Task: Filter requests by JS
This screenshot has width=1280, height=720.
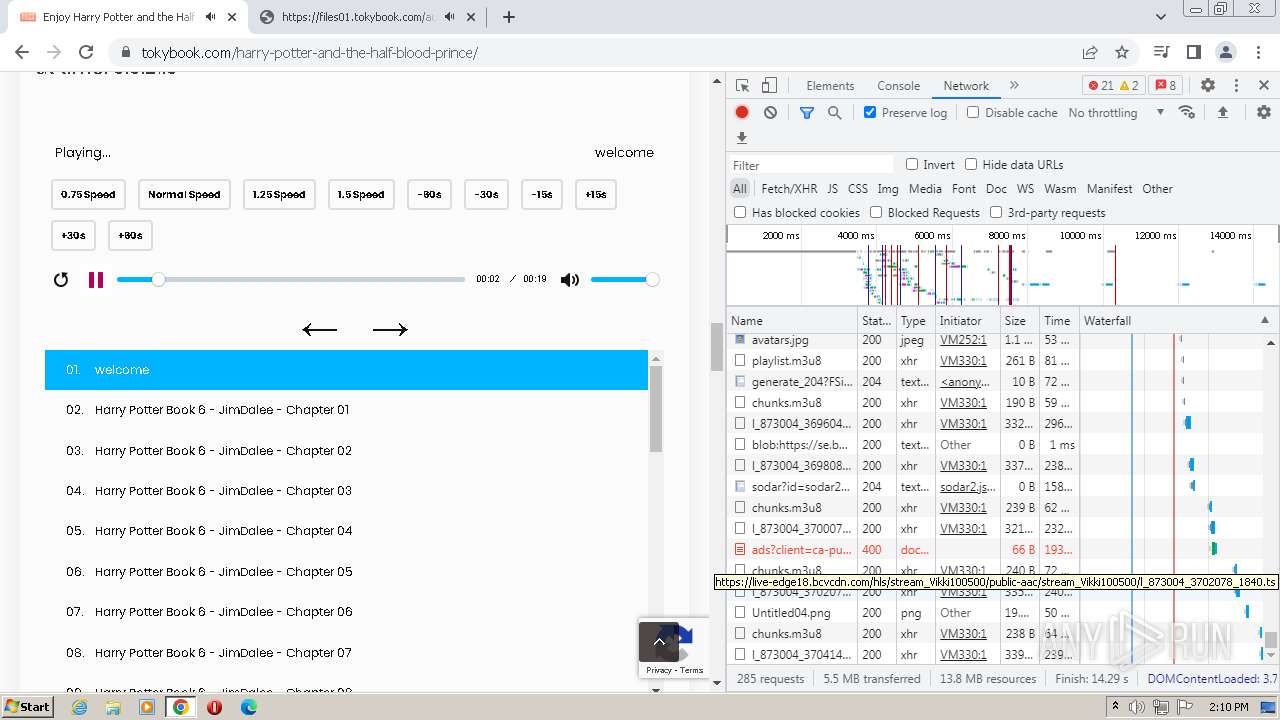Action: tap(833, 189)
